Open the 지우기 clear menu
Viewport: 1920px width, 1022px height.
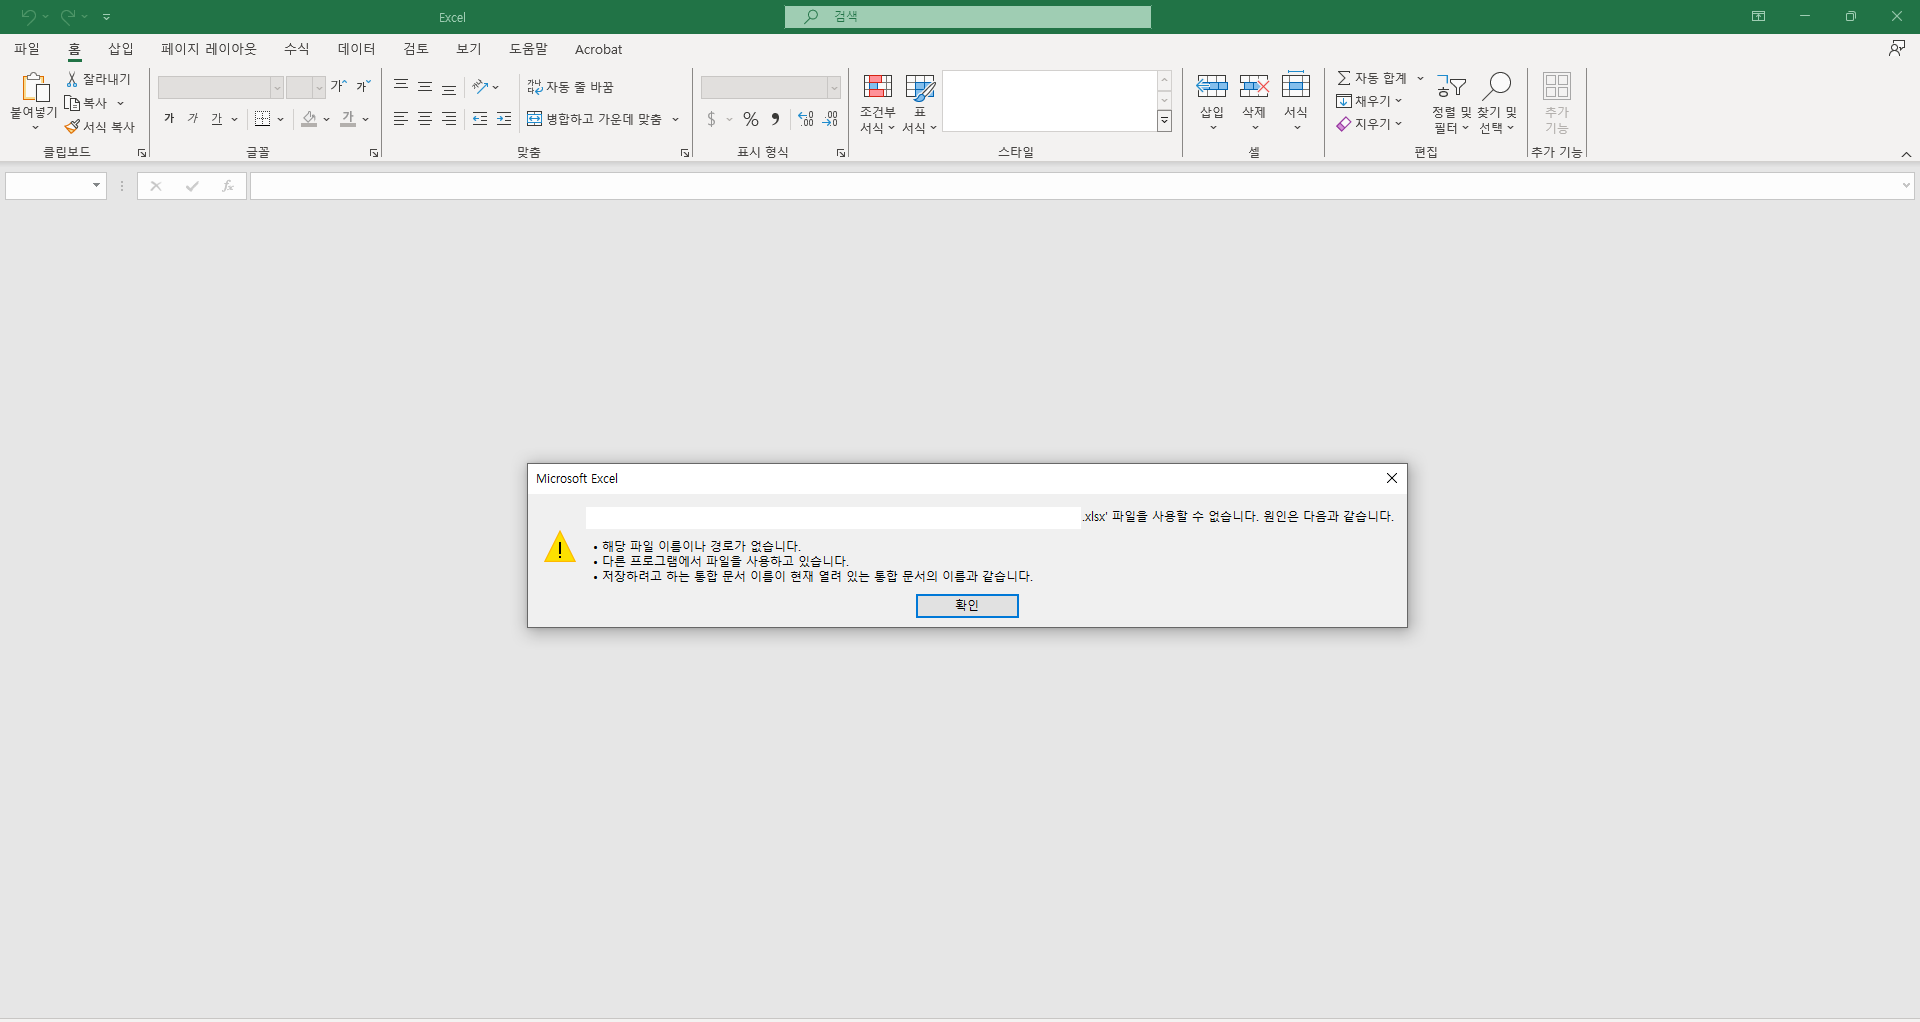coord(1369,124)
